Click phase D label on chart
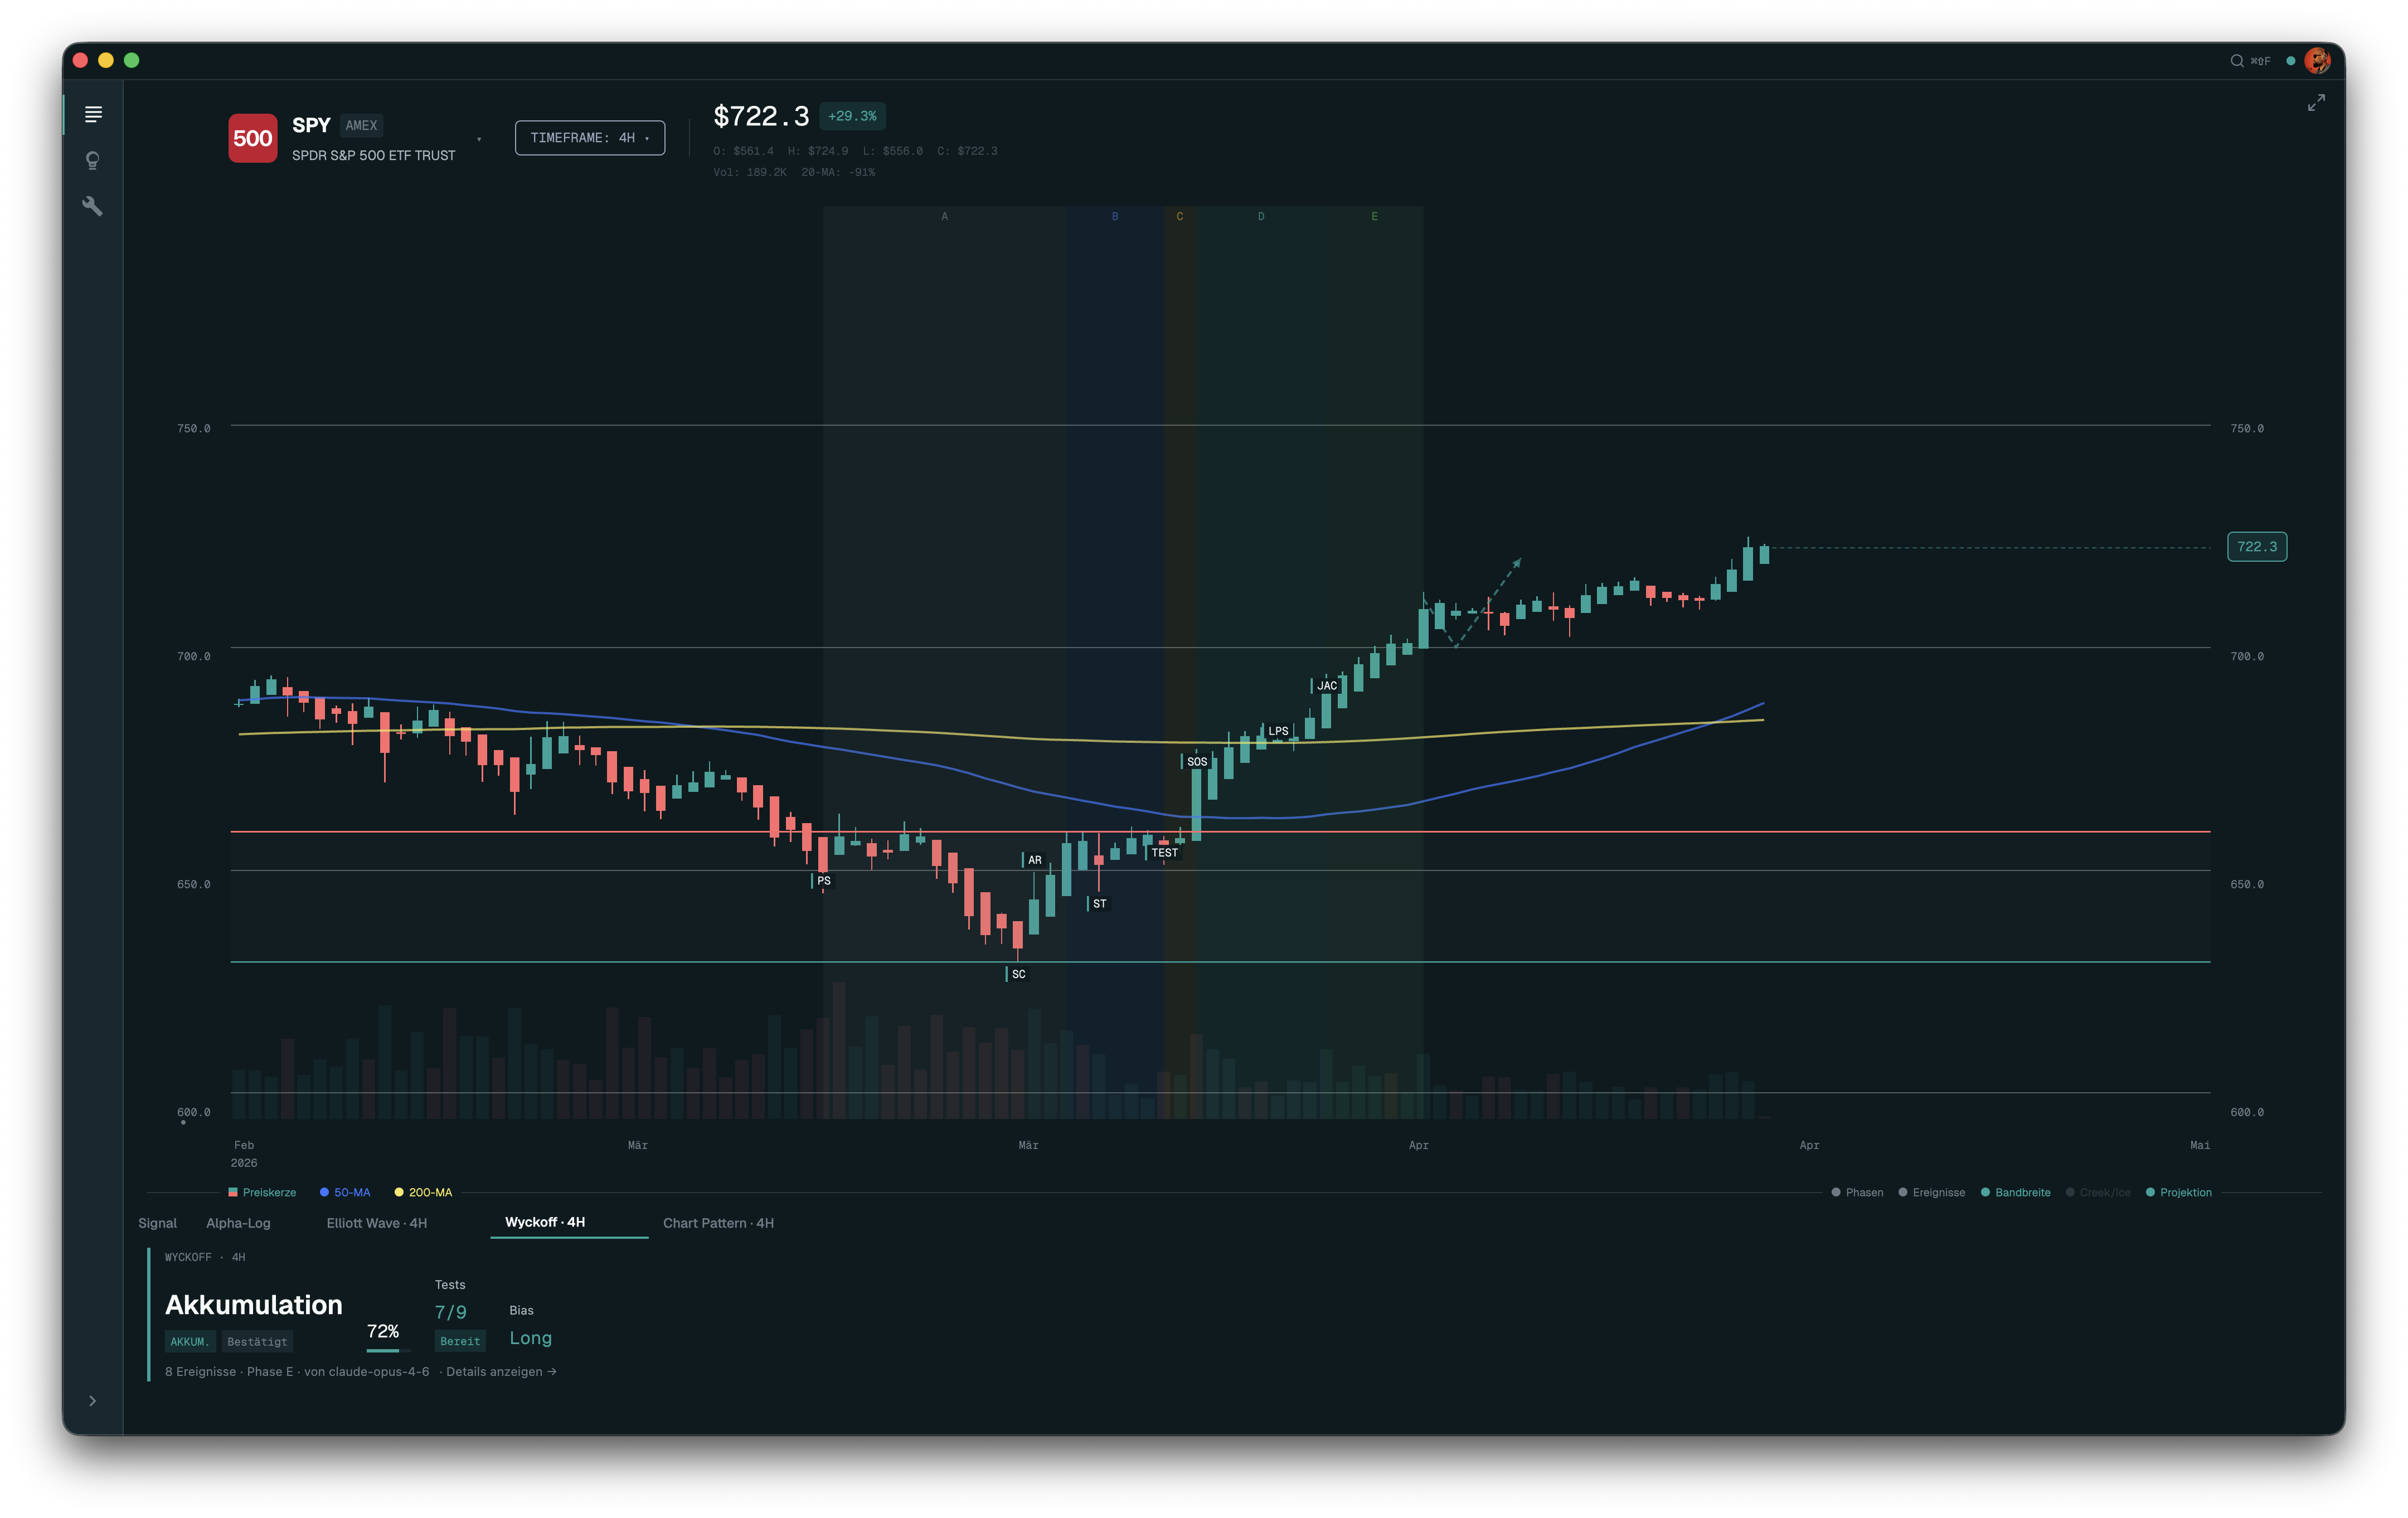The image size is (2408, 1518). (x=1261, y=216)
